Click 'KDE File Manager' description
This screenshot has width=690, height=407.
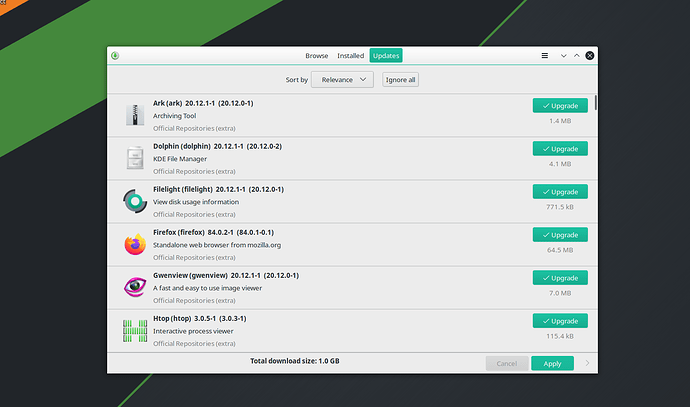click(x=180, y=159)
